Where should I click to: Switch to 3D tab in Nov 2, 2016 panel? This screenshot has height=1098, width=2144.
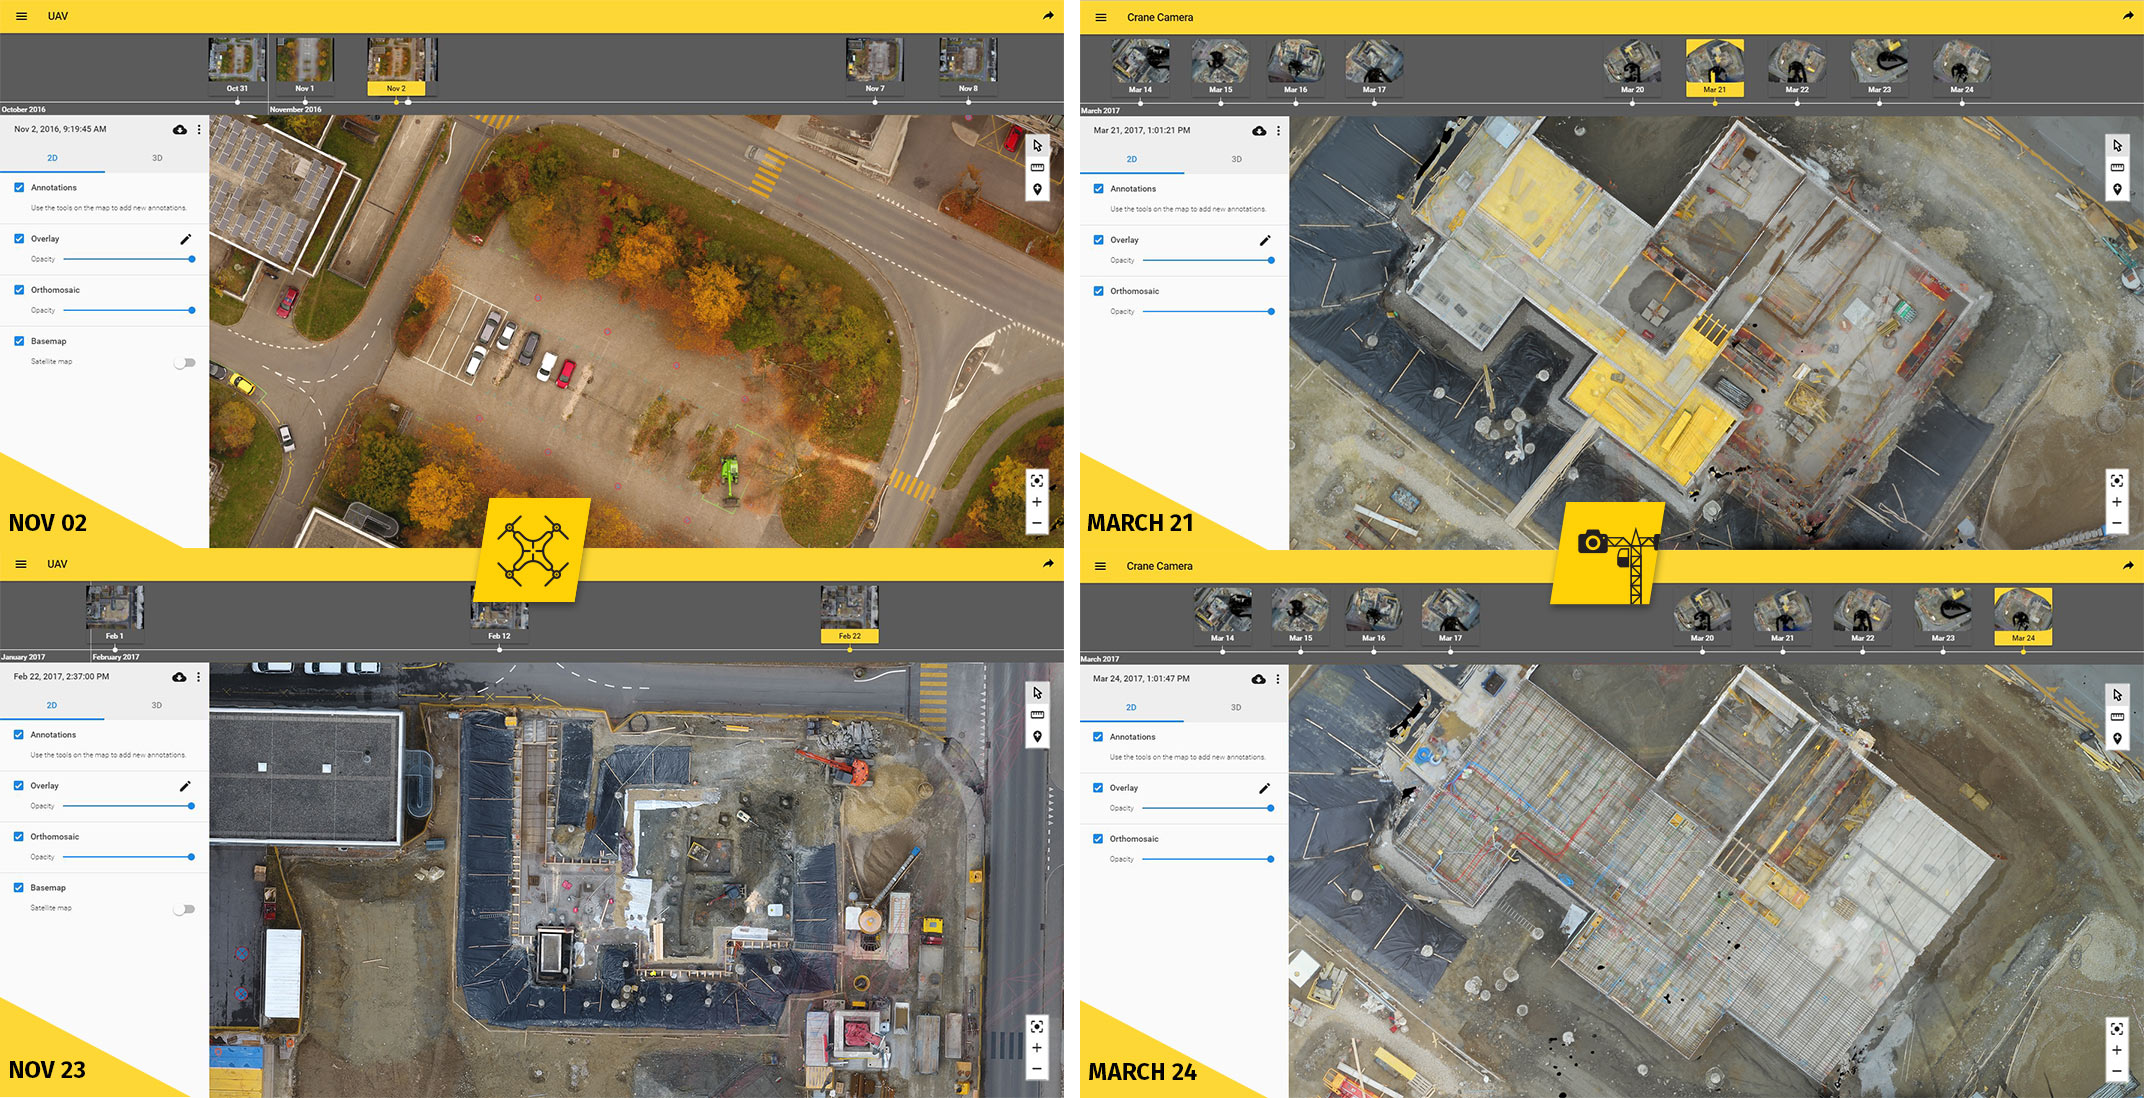pyautogui.click(x=157, y=158)
